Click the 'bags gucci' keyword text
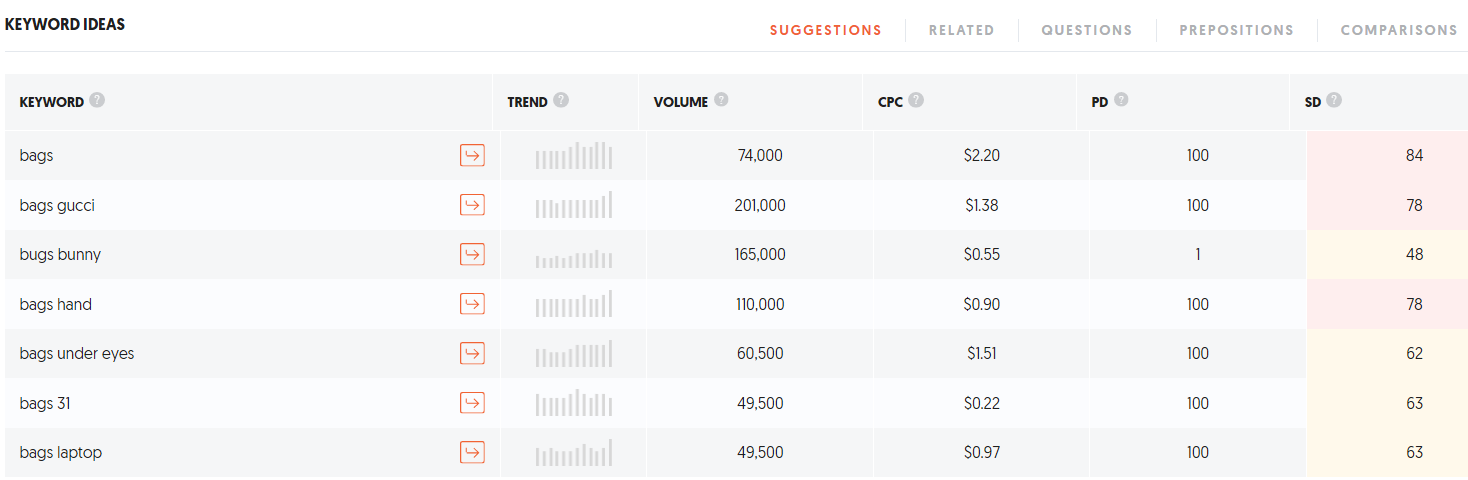This screenshot has height=480, width=1468. [x=57, y=205]
